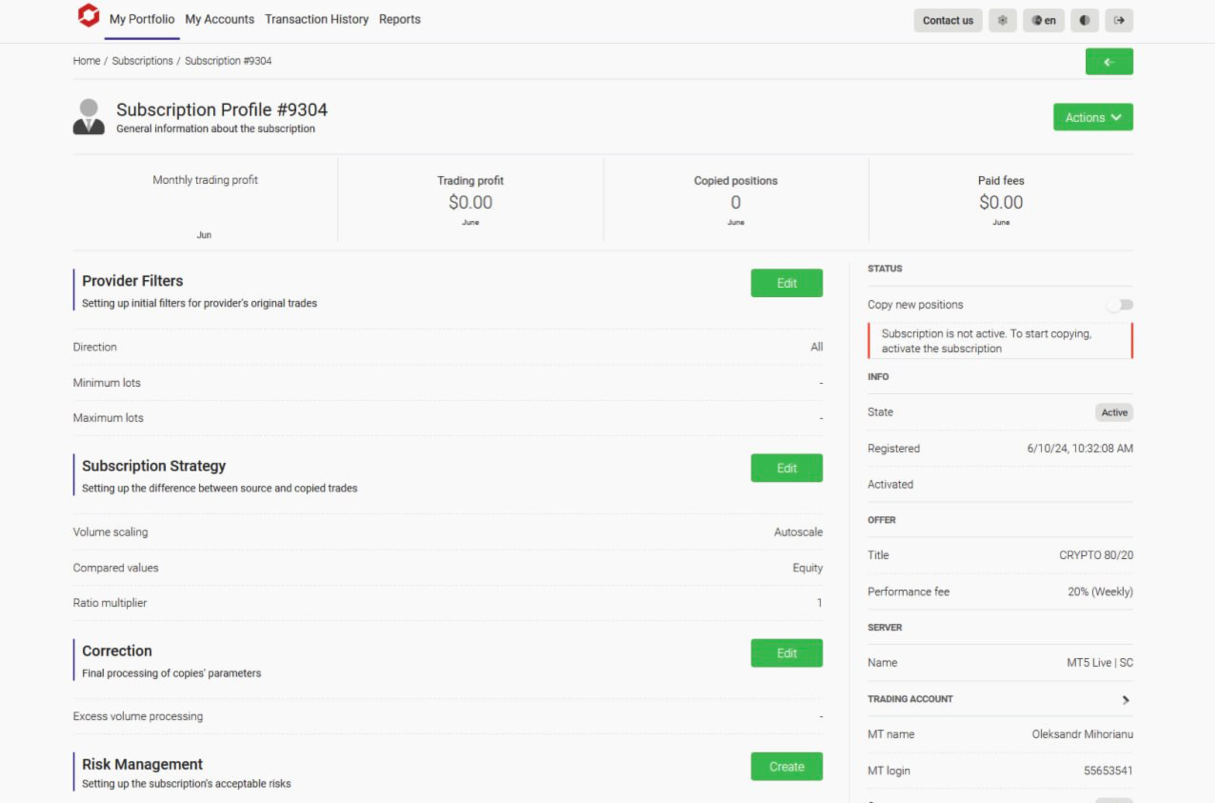Open settings via the gear icon

point(1002,20)
